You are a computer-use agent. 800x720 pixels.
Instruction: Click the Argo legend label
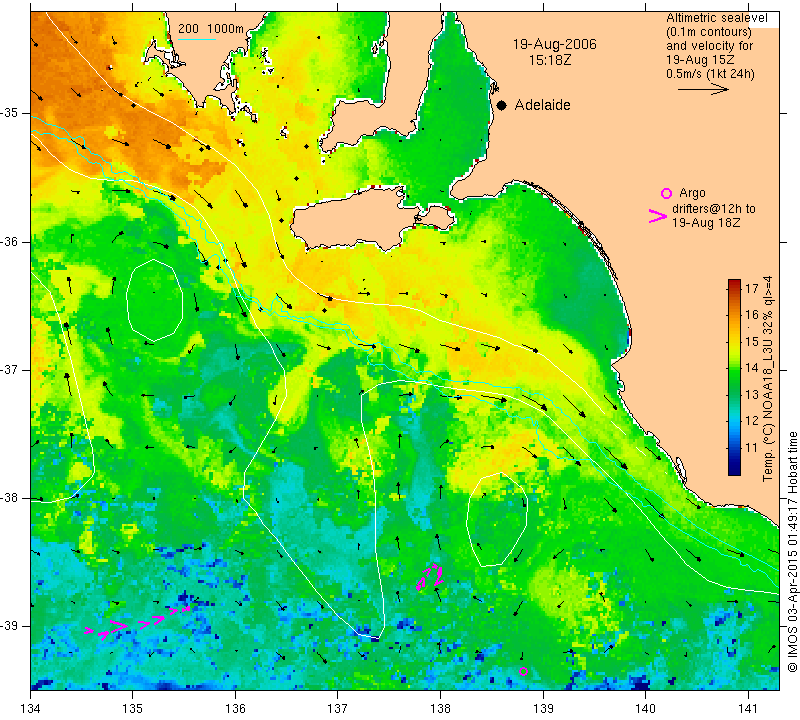[692, 193]
